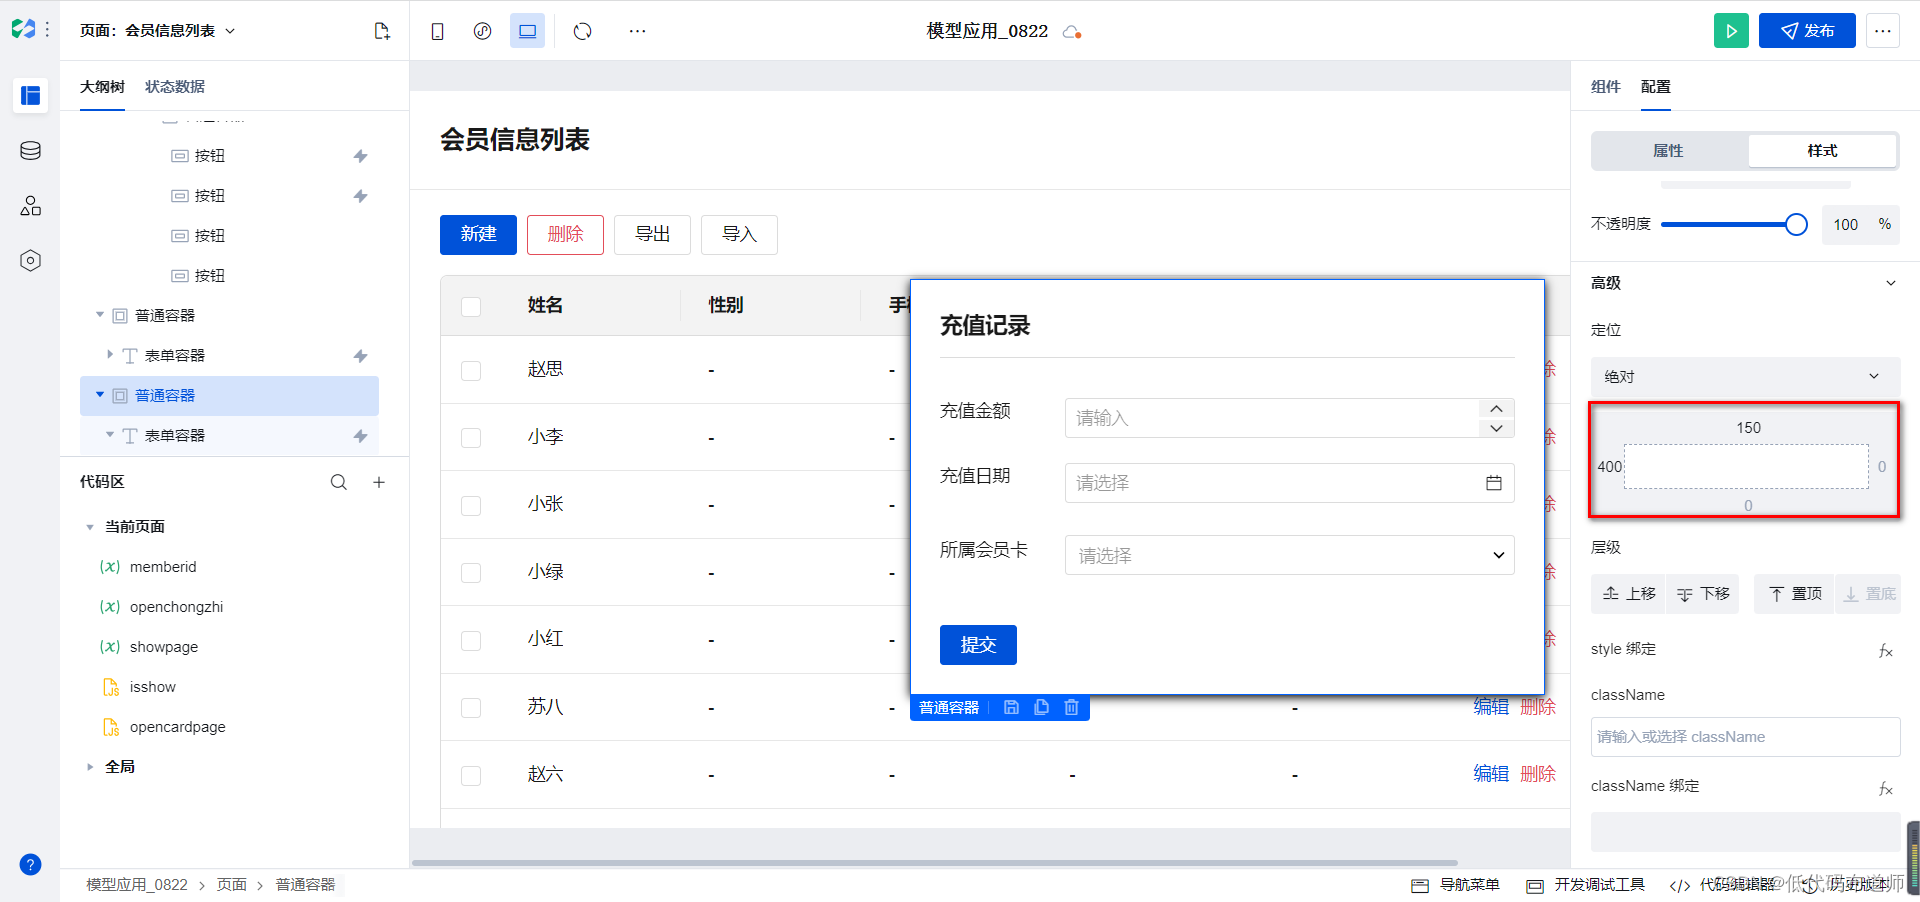Viewport: 1920px width, 902px height.
Task: Select the 属性 segment tab
Action: pos(1668,151)
